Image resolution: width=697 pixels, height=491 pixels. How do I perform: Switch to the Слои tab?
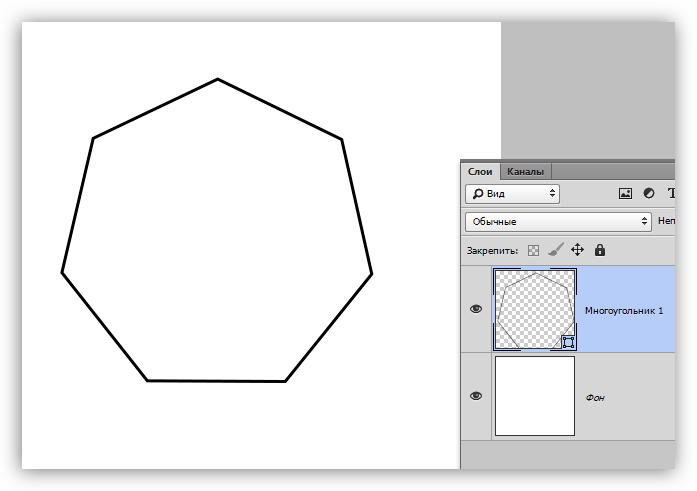pos(480,172)
